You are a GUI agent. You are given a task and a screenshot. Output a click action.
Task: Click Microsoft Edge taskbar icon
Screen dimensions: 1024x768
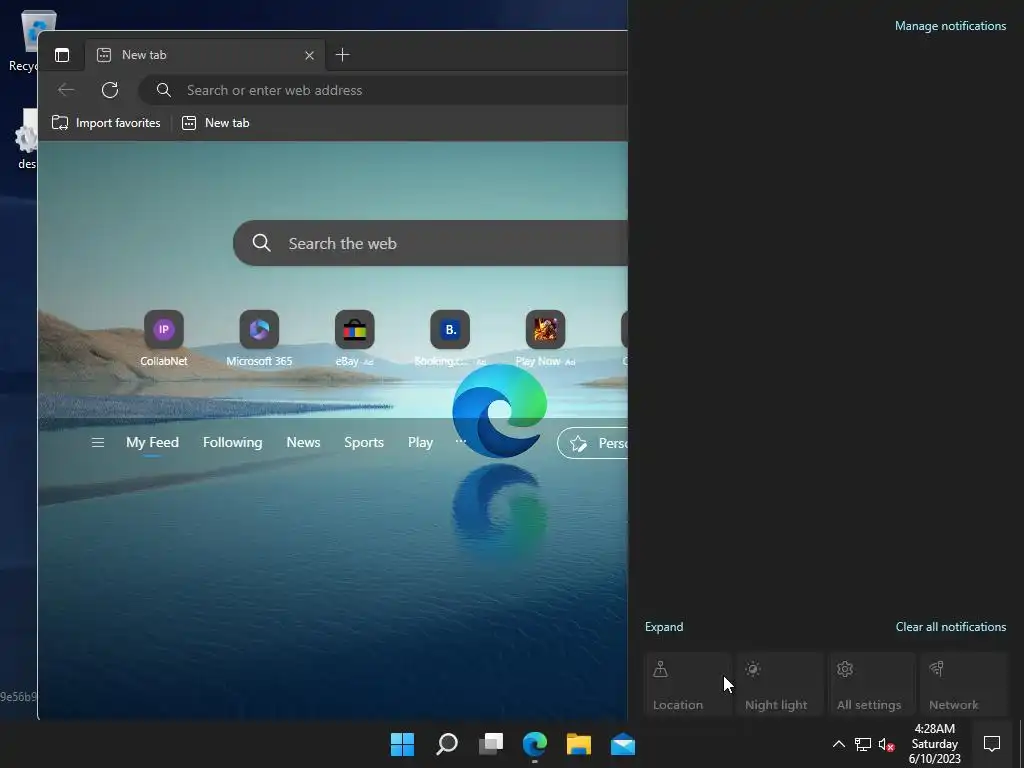(x=535, y=744)
